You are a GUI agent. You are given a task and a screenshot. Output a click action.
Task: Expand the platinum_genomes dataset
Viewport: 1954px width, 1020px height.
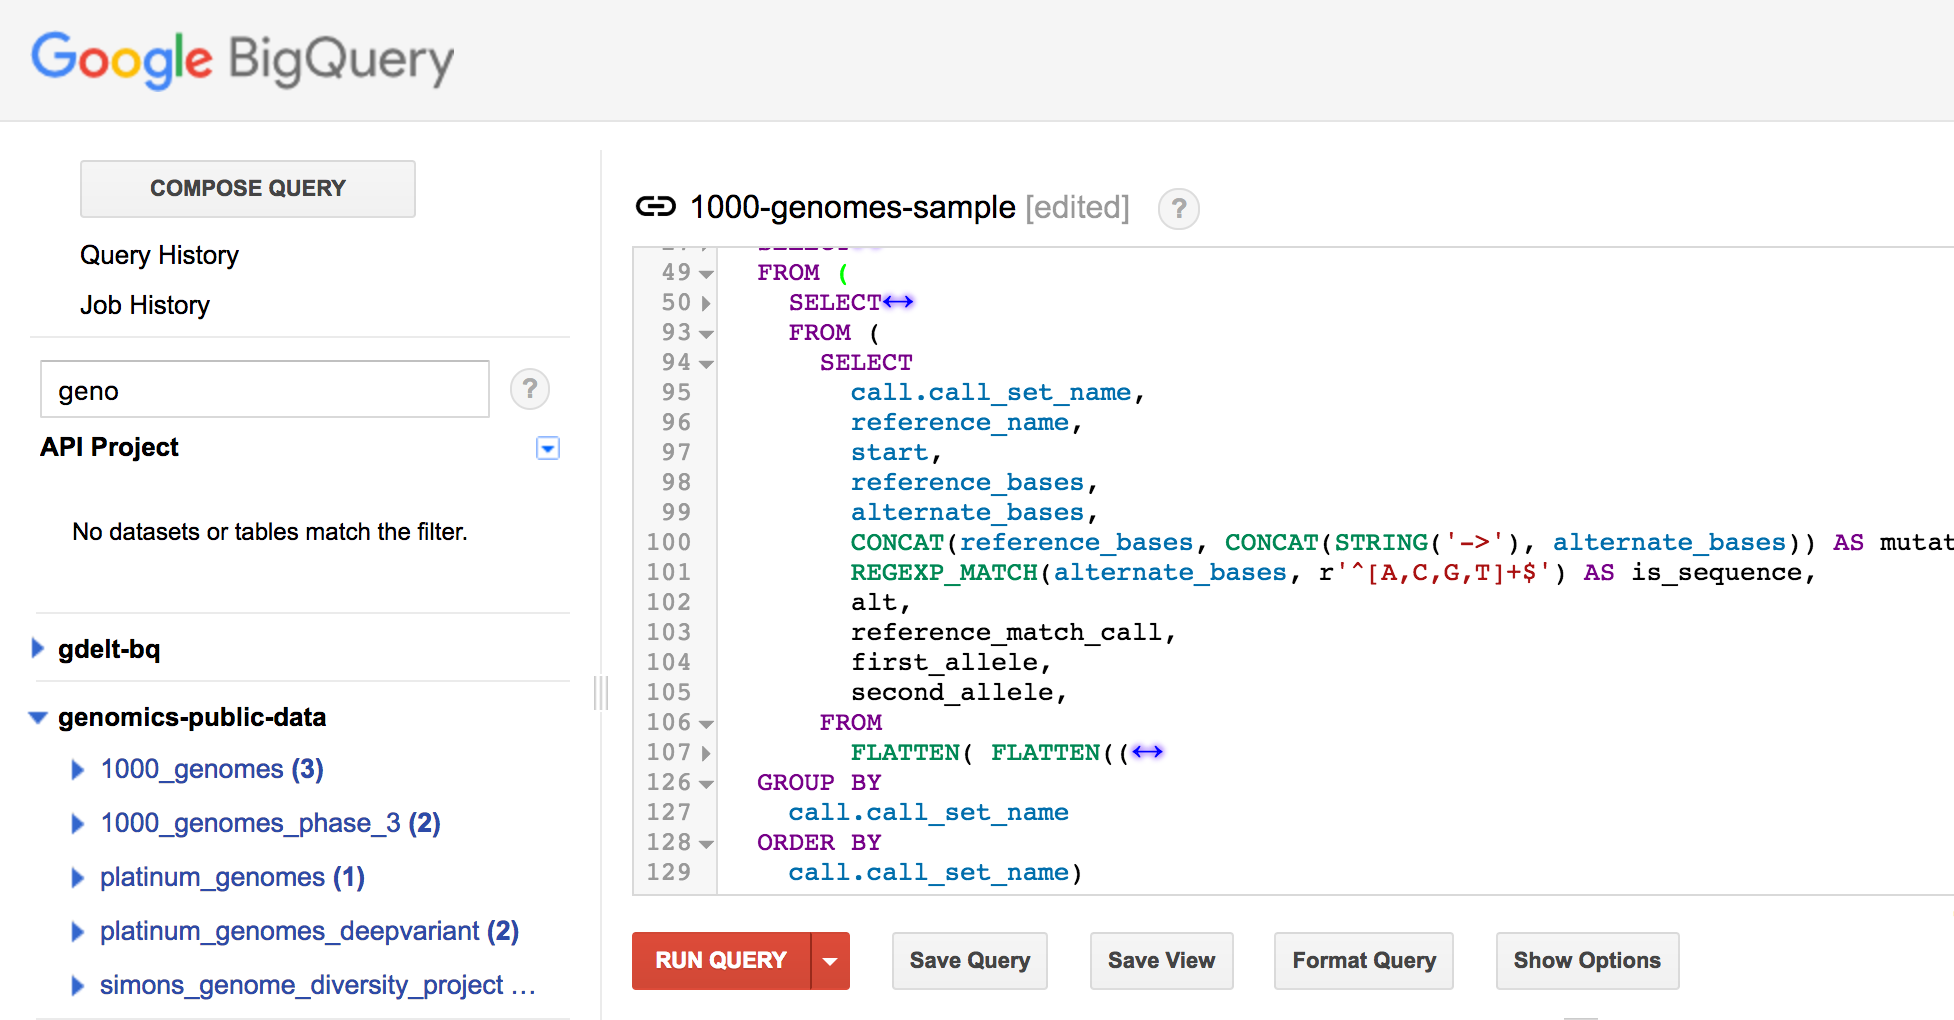tap(78, 877)
